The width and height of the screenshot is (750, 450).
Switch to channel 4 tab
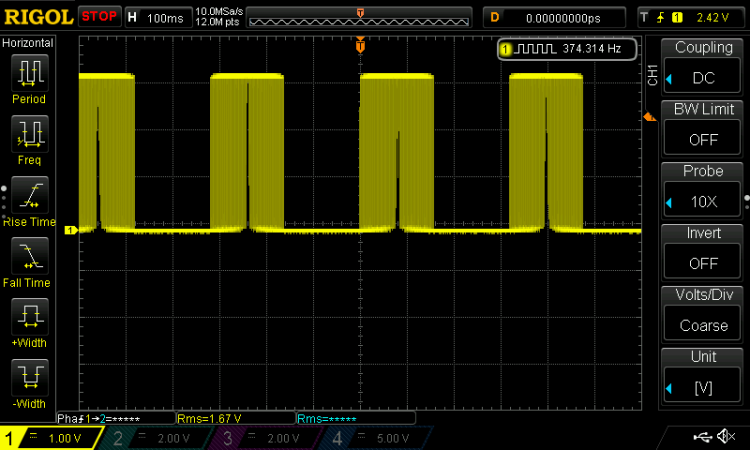(375, 438)
